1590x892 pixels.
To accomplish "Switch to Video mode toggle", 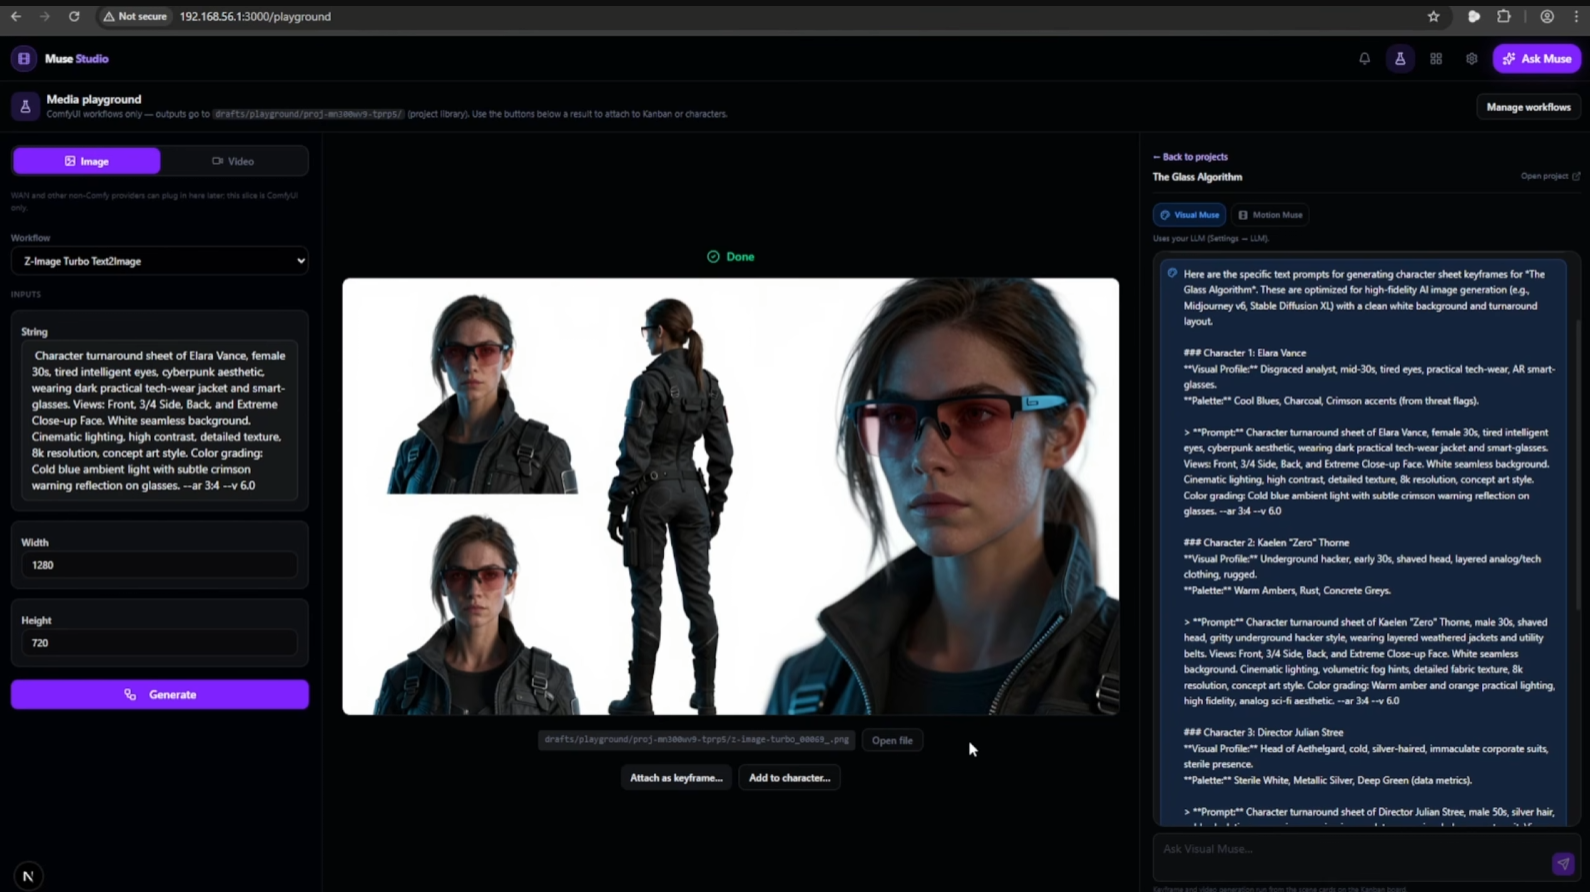I will pos(233,161).
